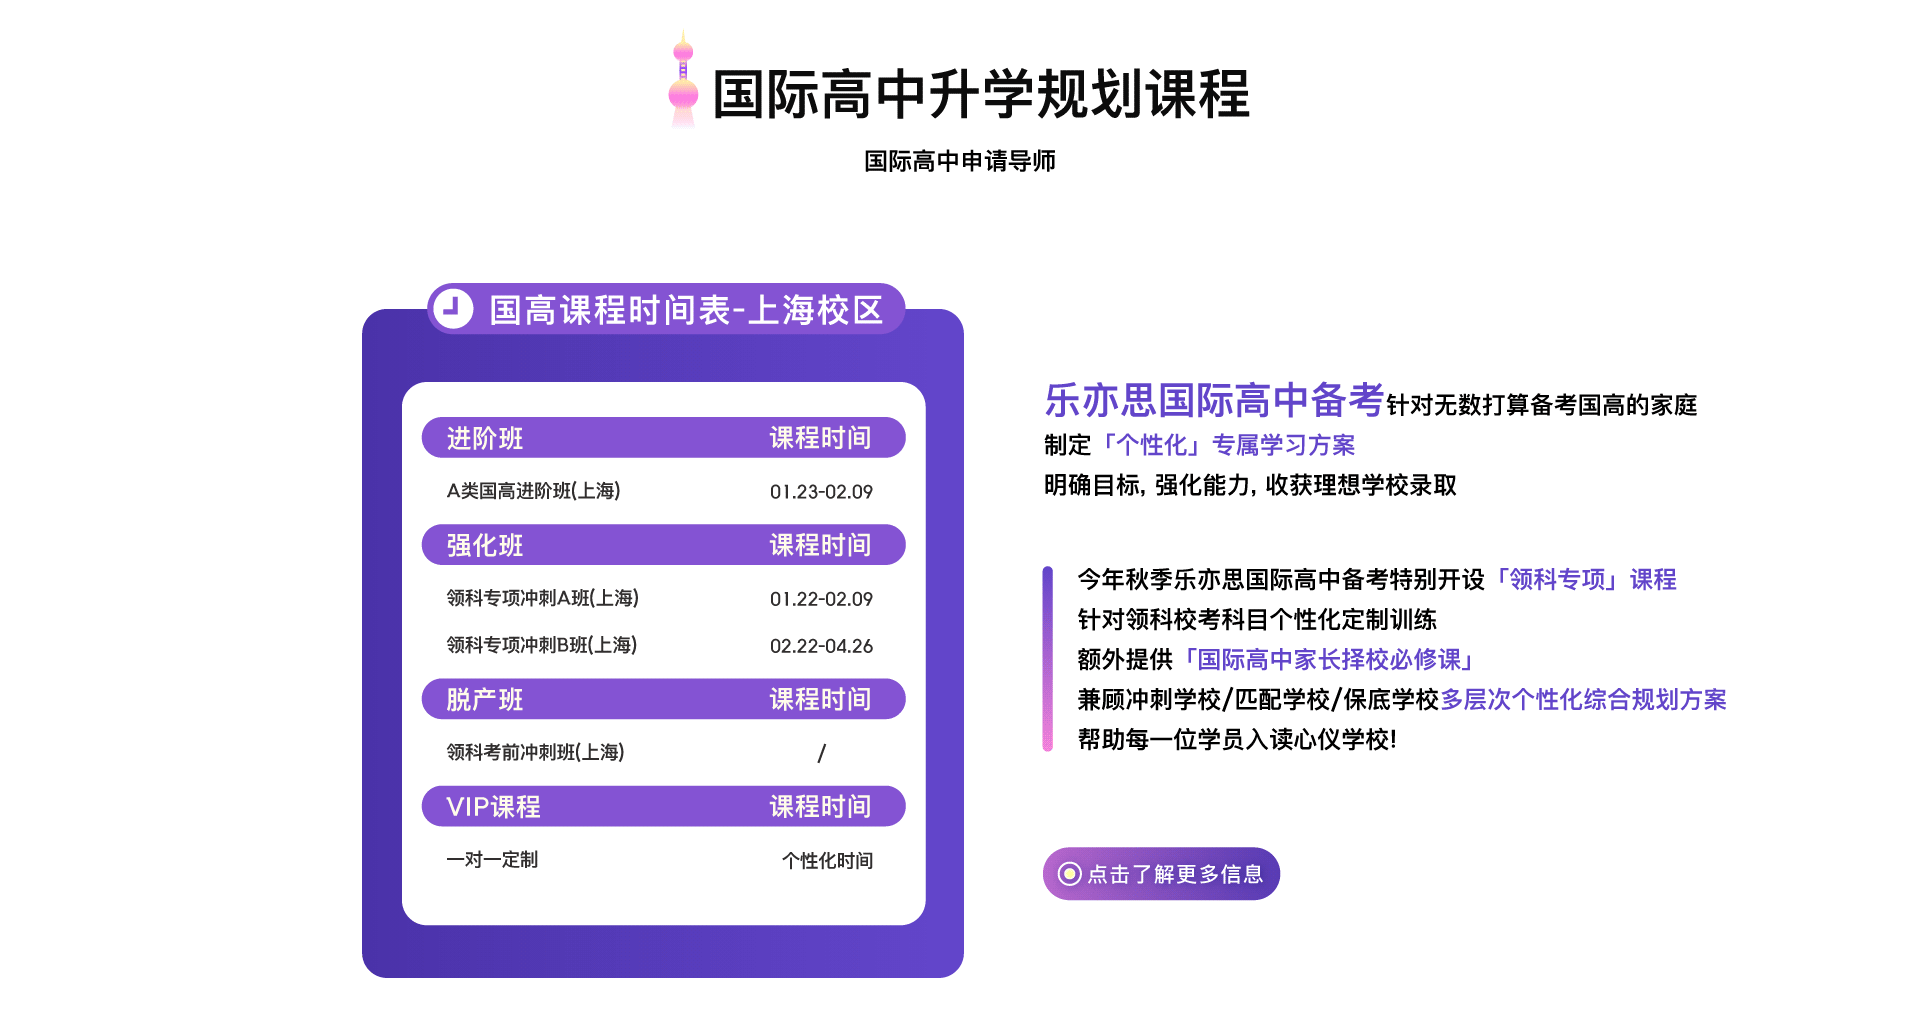
Task: Click the 针对领科校考科目个性化定制训练 line
Action: (x=1257, y=619)
